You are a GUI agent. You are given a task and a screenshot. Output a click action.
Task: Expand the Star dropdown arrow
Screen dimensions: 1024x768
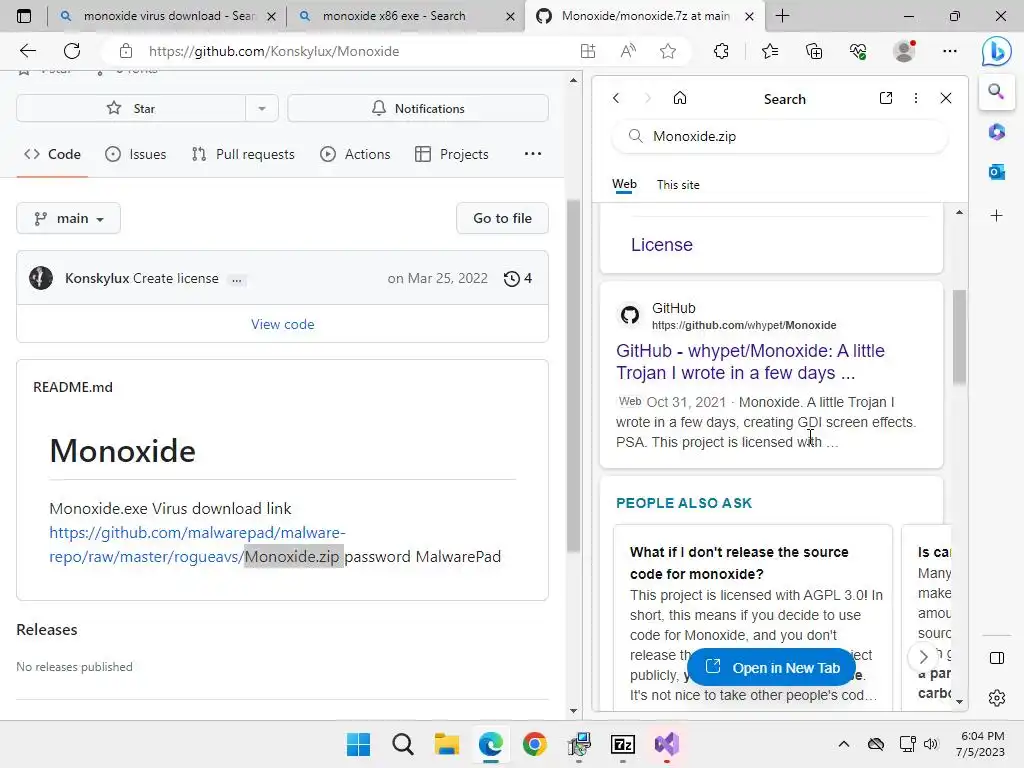(x=262, y=108)
